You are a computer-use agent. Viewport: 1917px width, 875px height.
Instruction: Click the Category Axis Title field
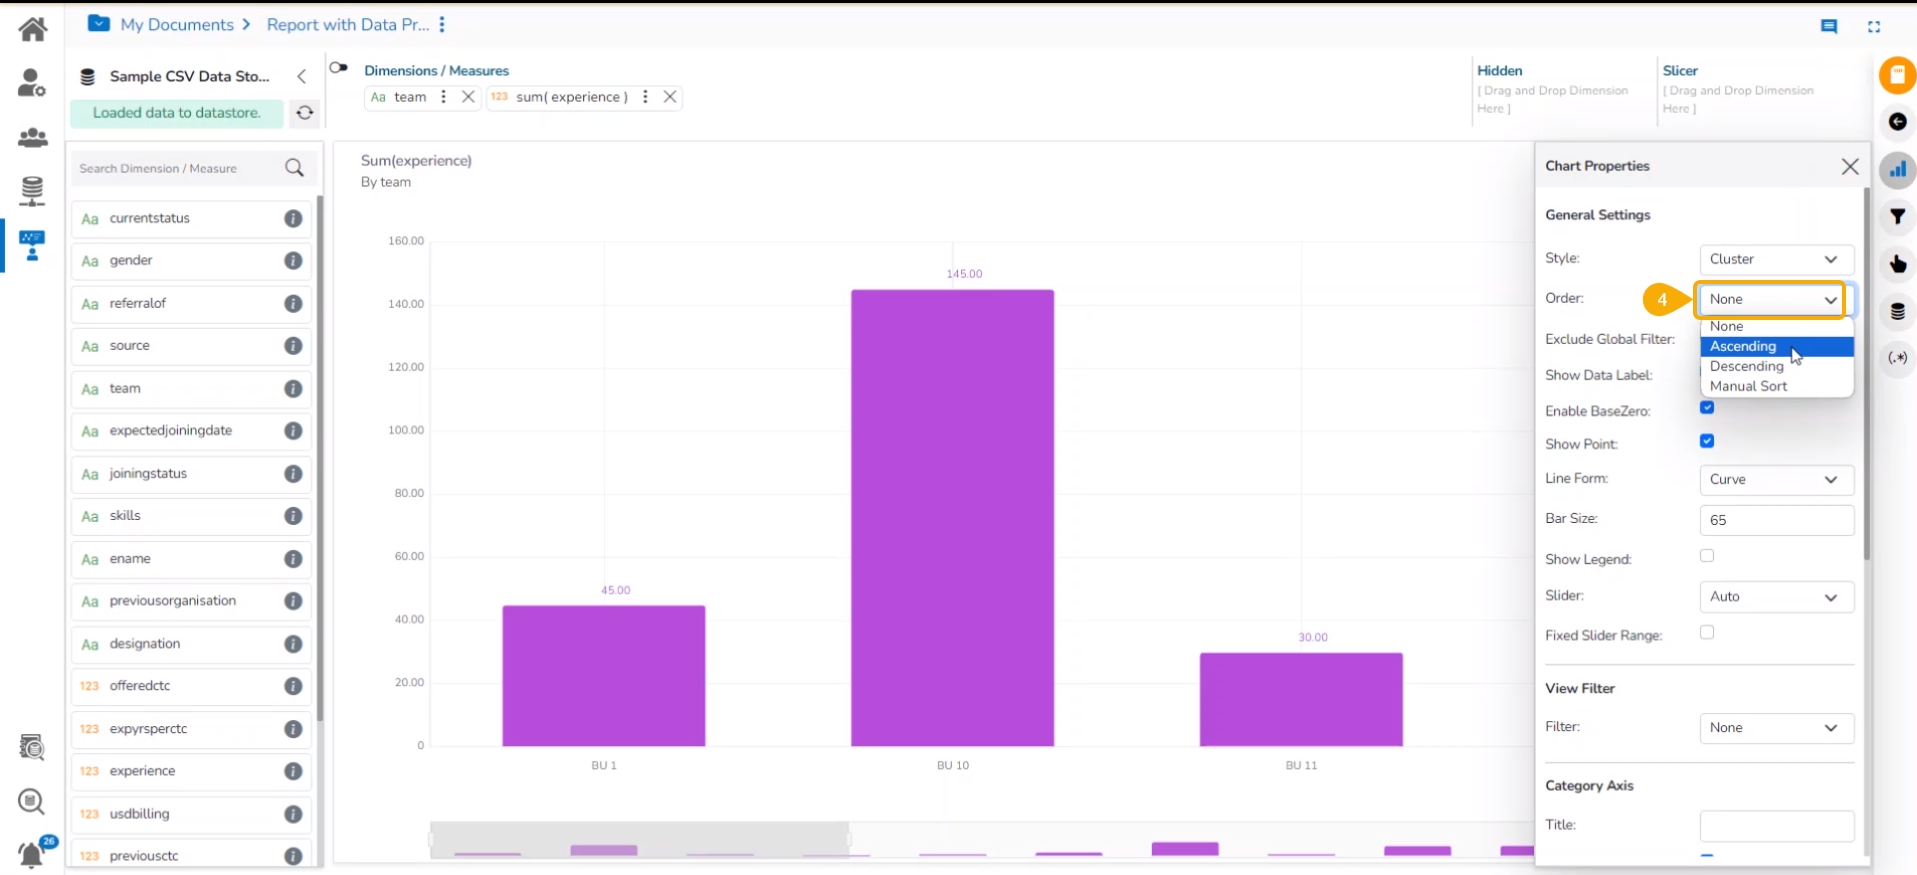pos(1776,826)
